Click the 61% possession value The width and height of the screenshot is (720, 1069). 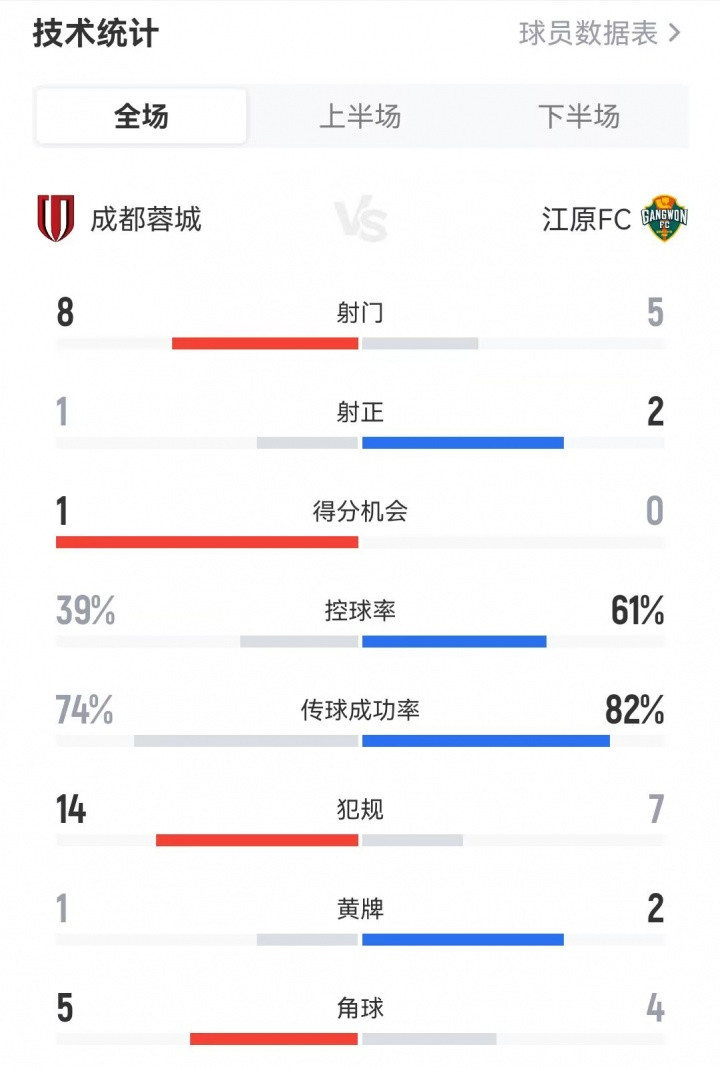637,611
